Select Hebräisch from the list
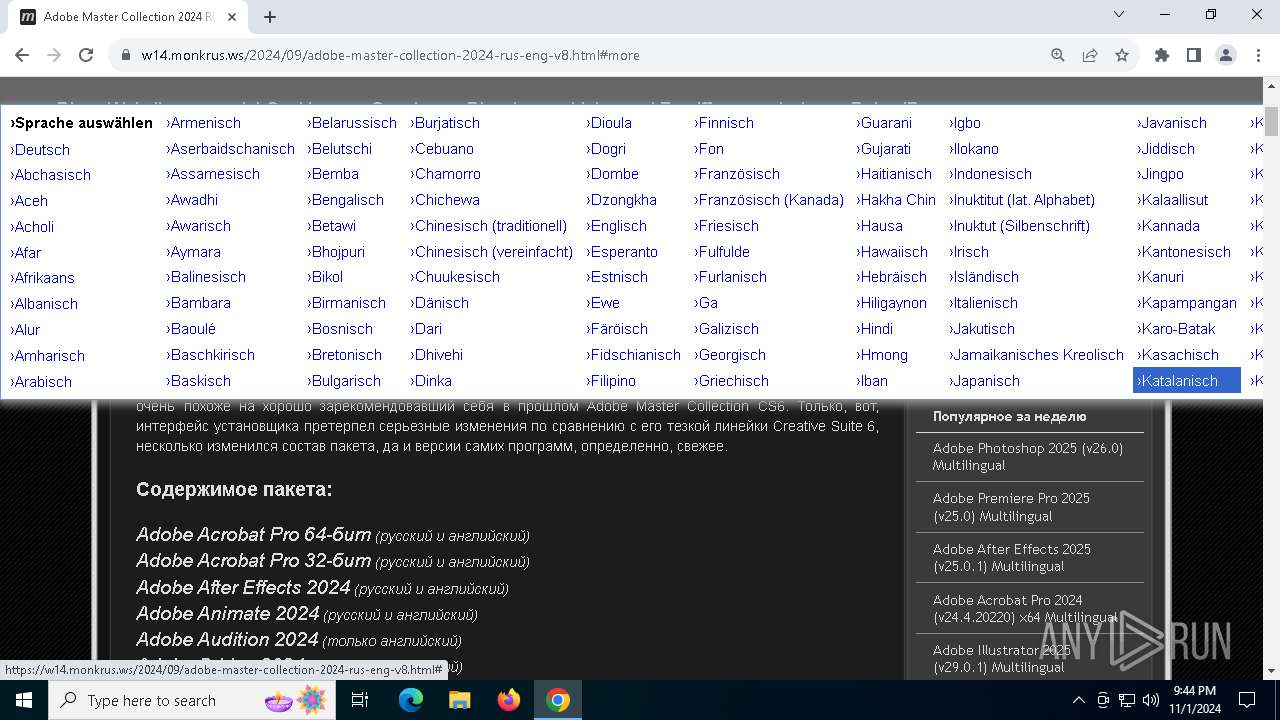Screen dimensions: 1280x720 coord(892,277)
